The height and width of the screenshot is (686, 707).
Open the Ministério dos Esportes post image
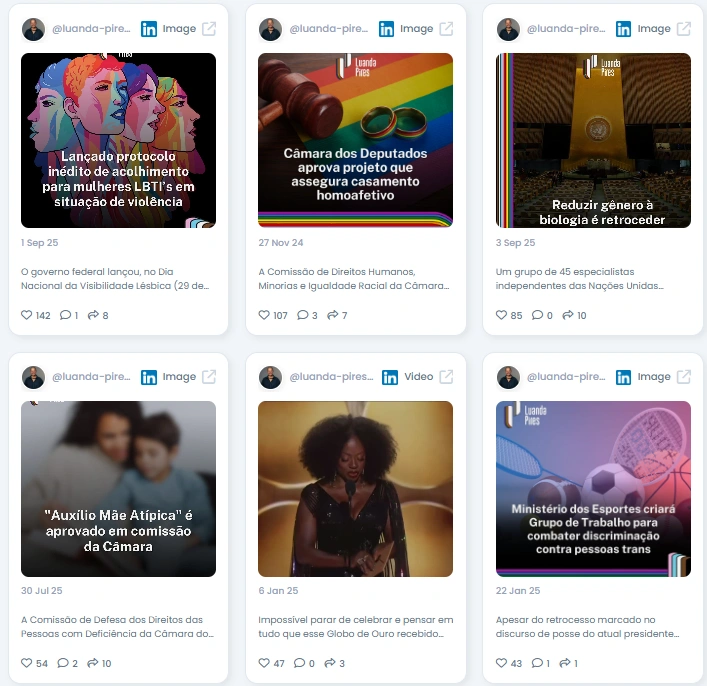pos(593,489)
